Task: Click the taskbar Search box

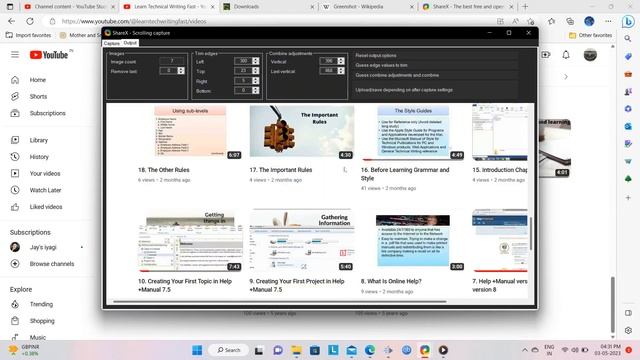Action: tap(229, 350)
